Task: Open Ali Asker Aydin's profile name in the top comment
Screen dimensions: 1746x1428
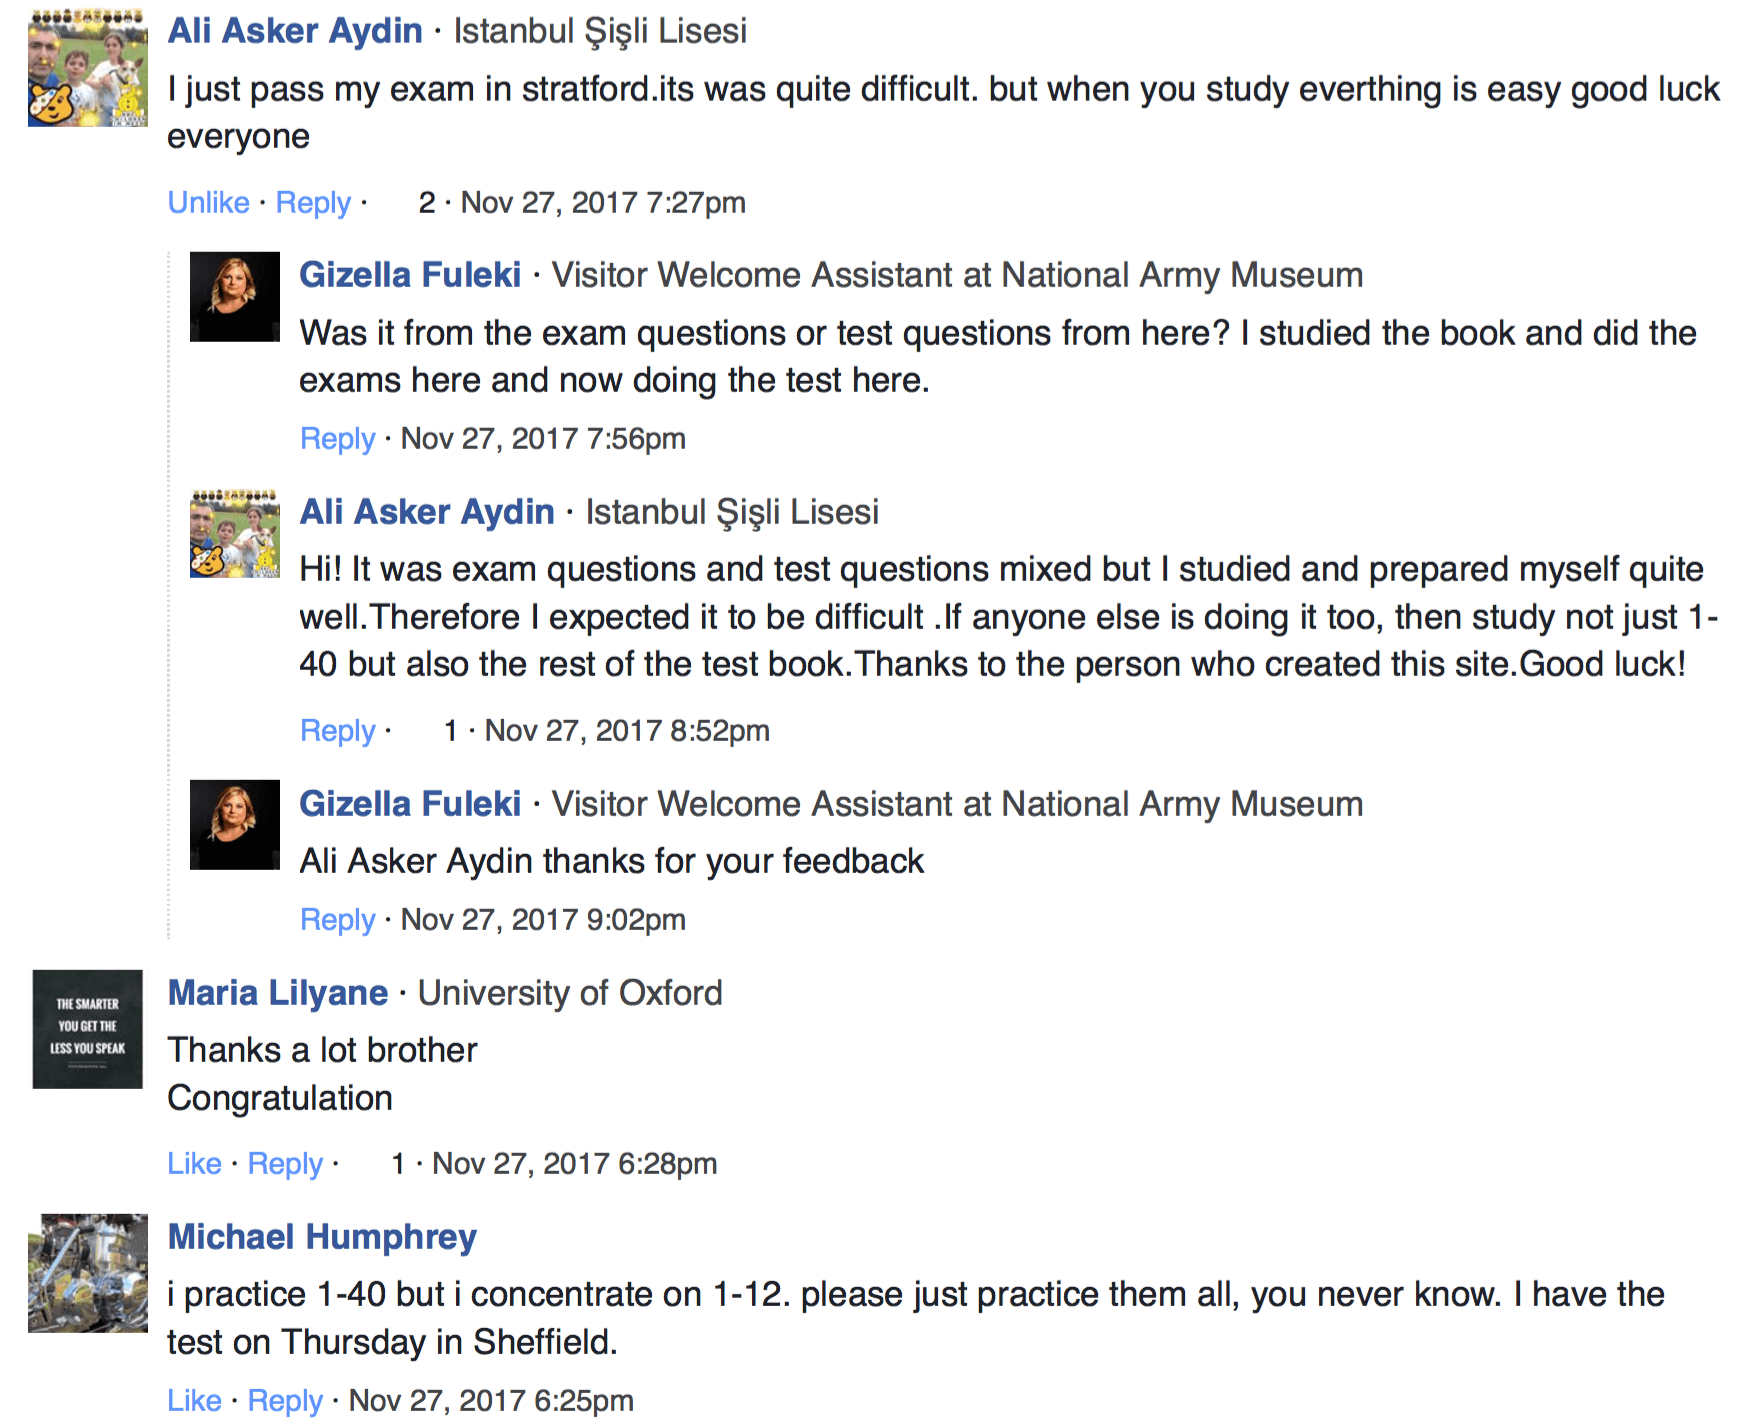Action: click(x=295, y=31)
